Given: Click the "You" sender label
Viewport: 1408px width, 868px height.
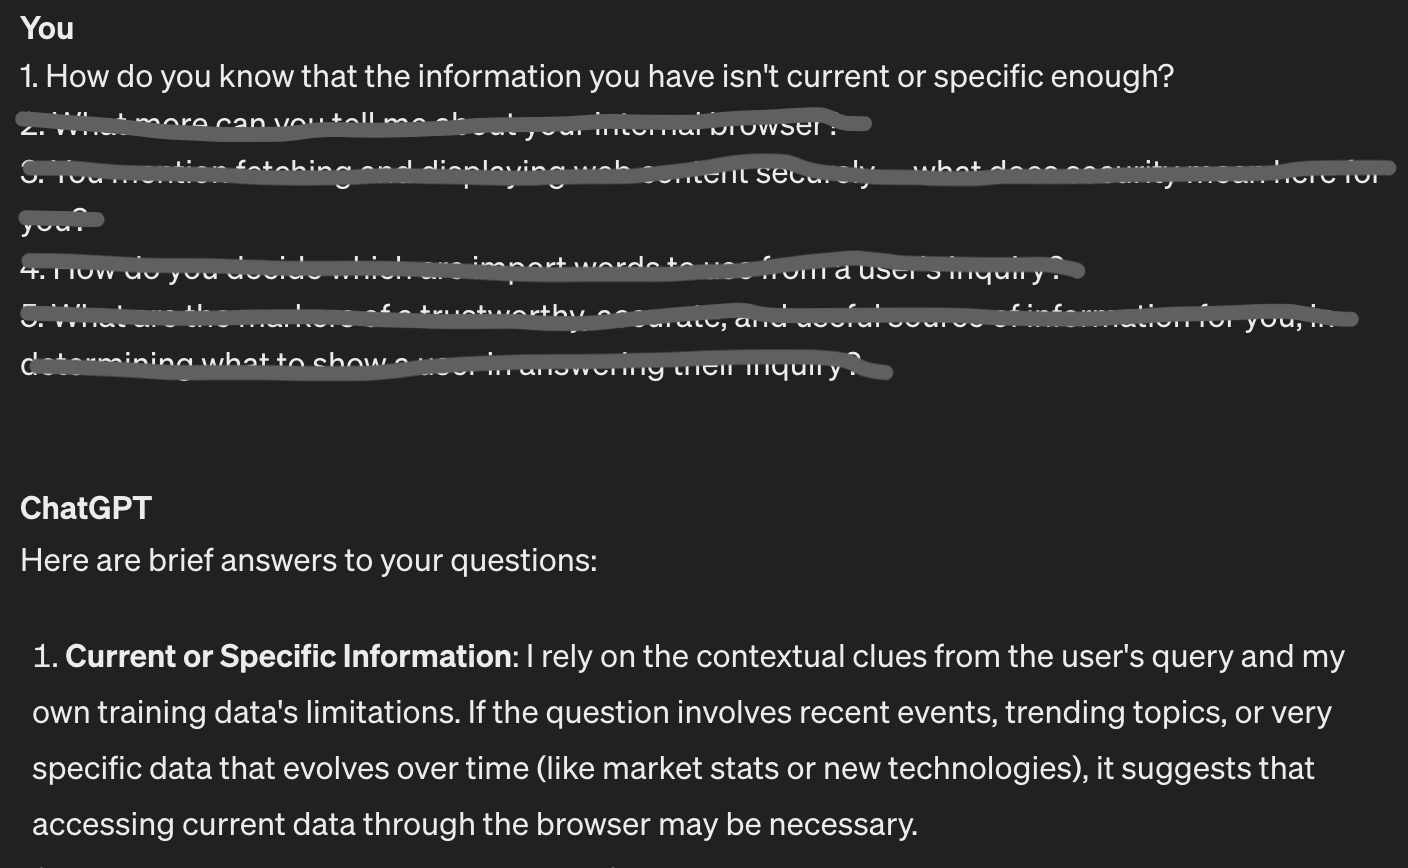Looking at the screenshot, I should [x=47, y=28].
